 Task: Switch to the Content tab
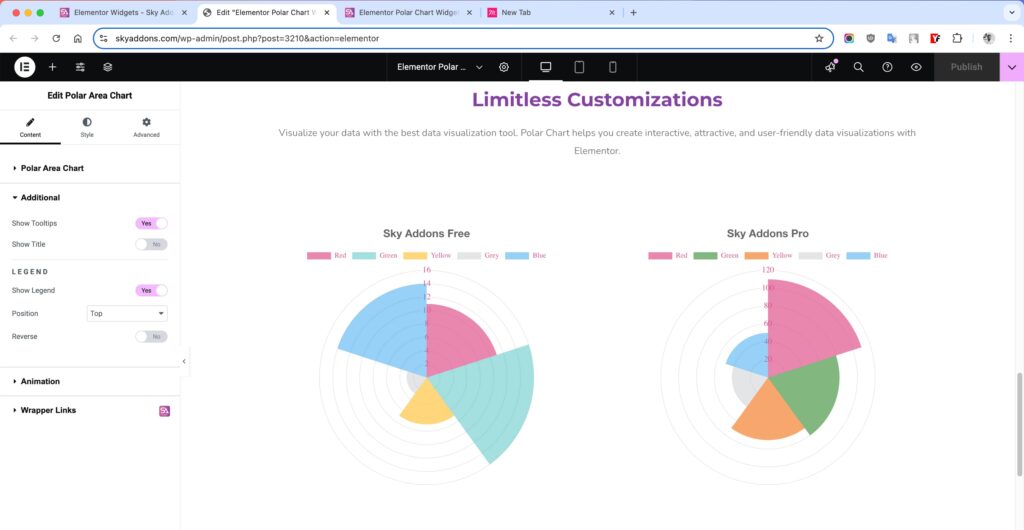30,127
